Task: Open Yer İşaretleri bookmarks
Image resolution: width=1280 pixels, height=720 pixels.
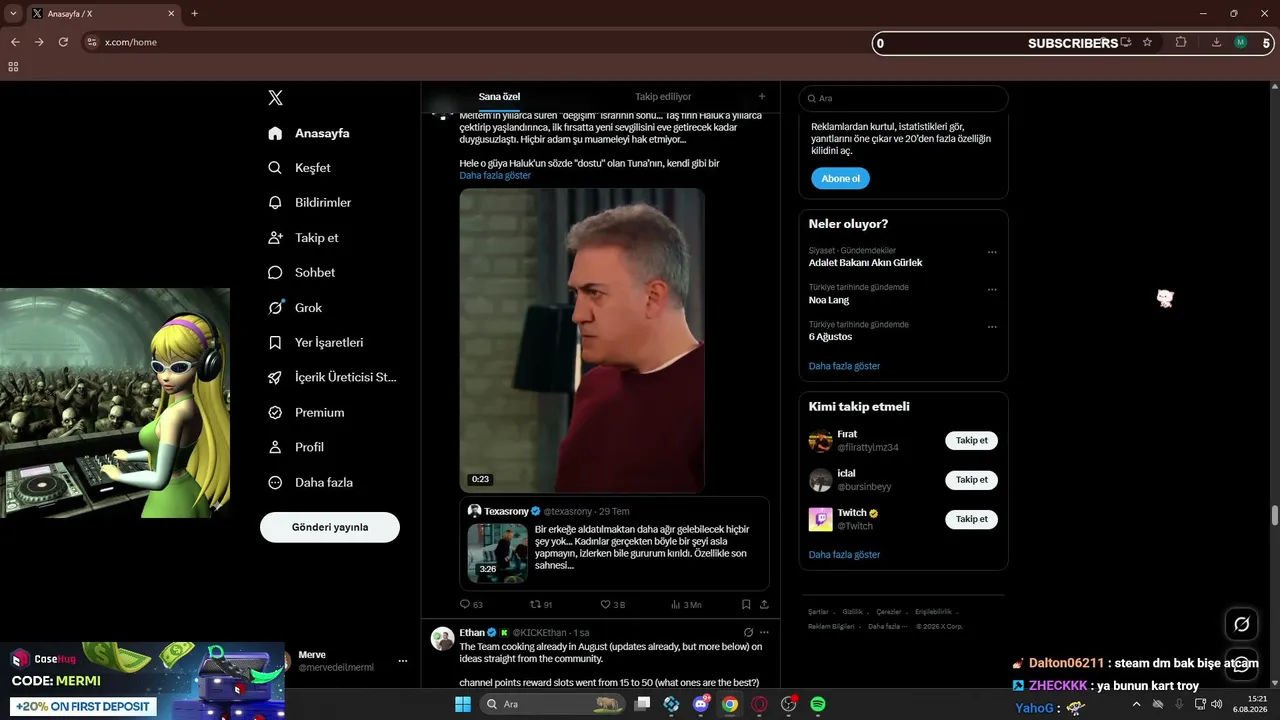Action: 315,343
